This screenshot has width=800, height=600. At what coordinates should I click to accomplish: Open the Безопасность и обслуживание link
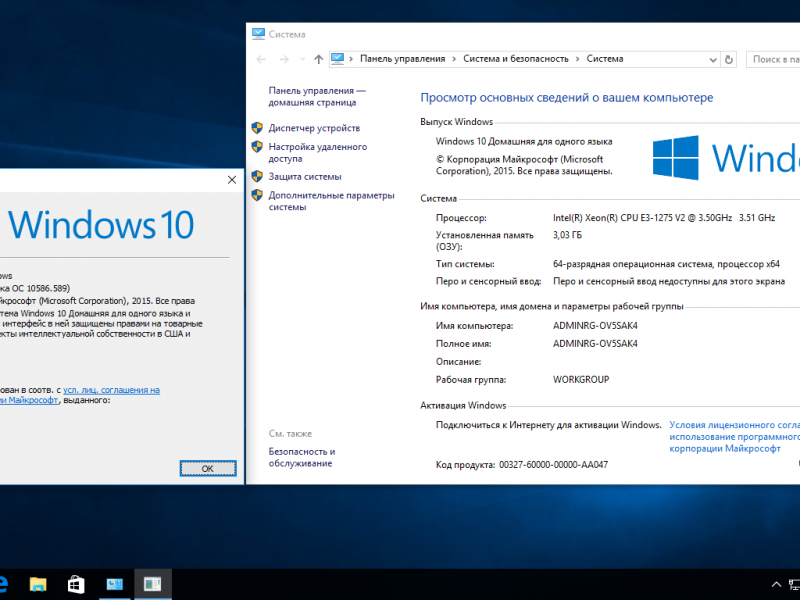[x=302, y=457]
